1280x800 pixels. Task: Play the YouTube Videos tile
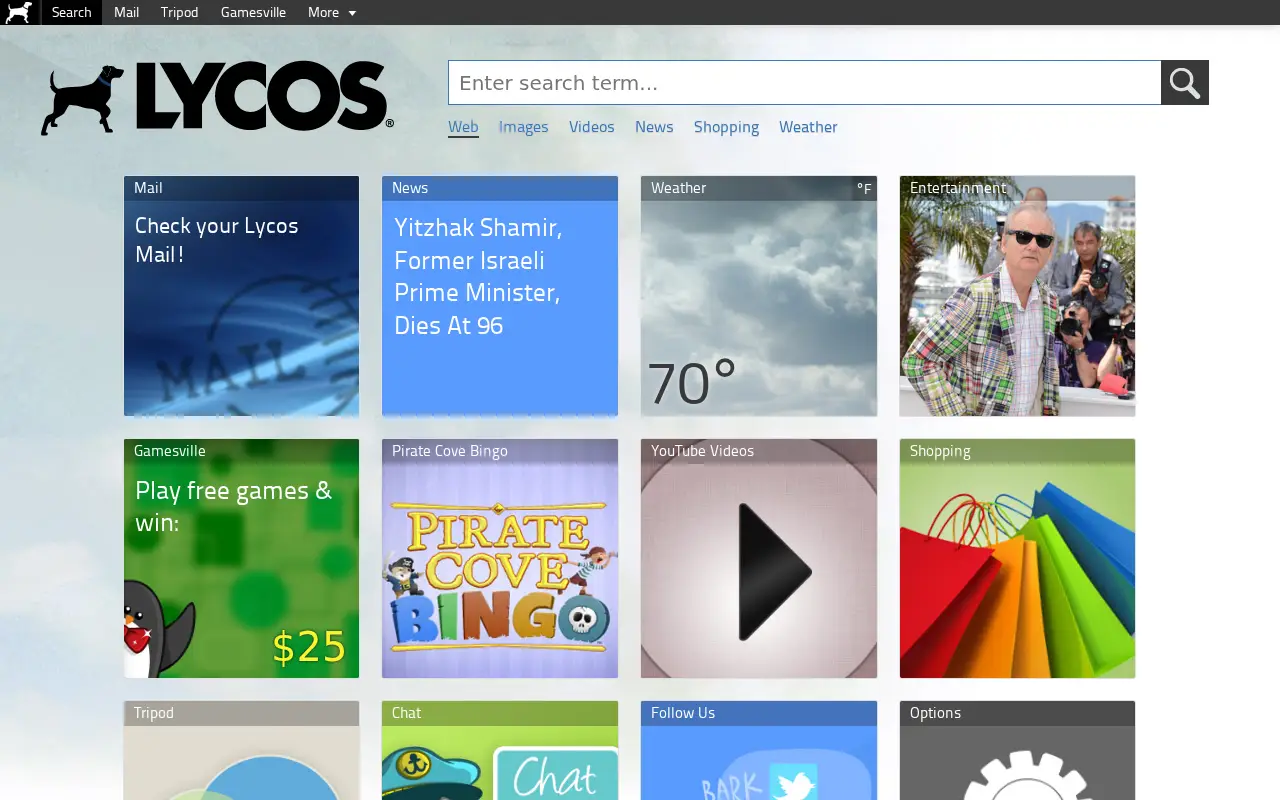[759, 558]
